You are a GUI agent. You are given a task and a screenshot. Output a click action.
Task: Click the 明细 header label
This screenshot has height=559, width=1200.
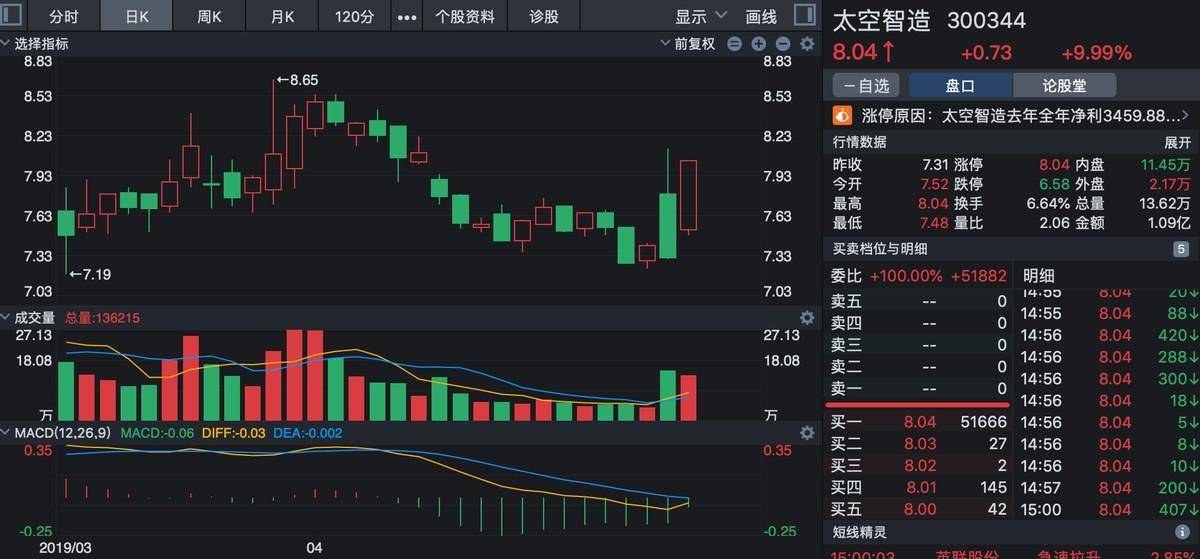click(1038, 276)
